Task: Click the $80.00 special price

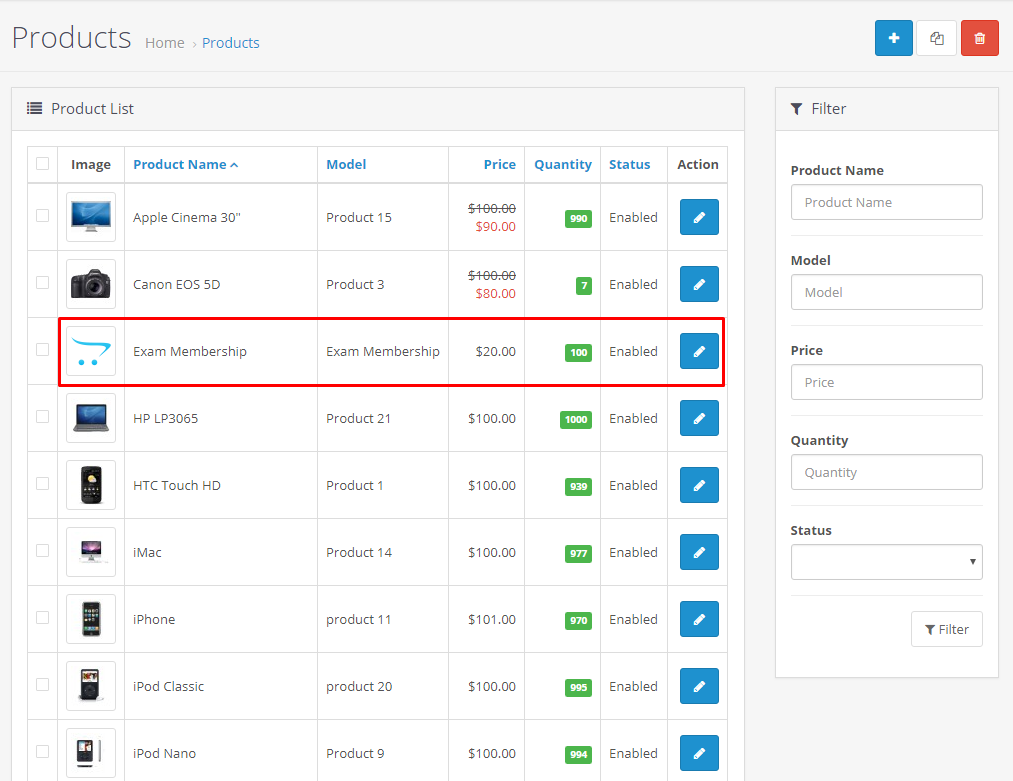Action: pyautogui.click(x=496, y=294)
